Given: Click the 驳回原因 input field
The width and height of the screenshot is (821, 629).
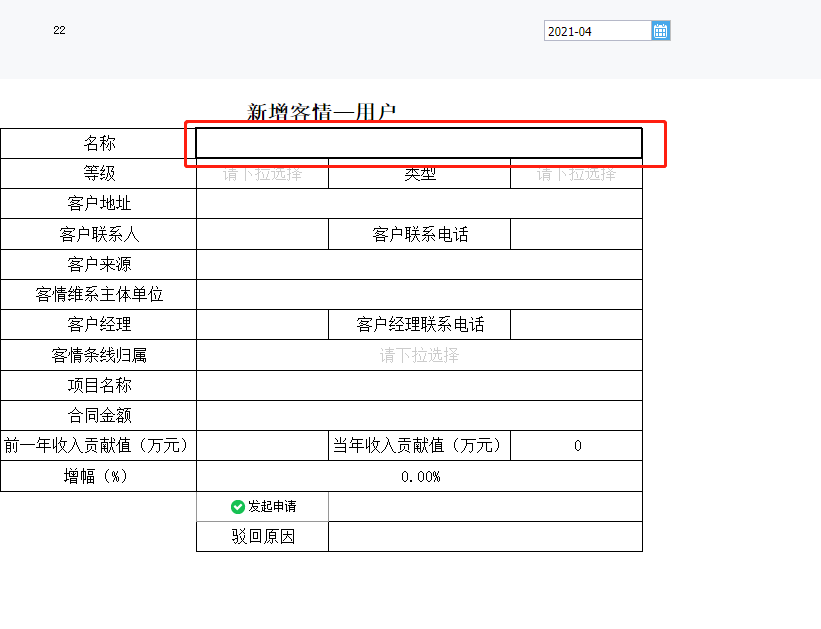Looking at the screenshot, I should (485, 537).
